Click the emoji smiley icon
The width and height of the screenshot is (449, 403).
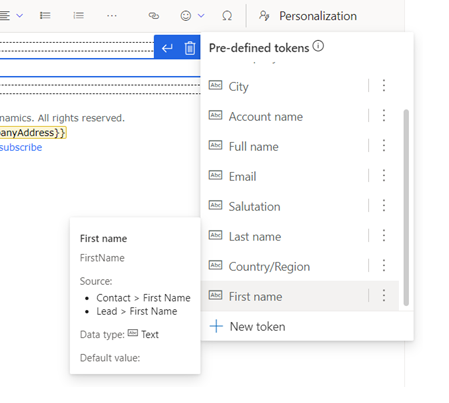(186, 16)
